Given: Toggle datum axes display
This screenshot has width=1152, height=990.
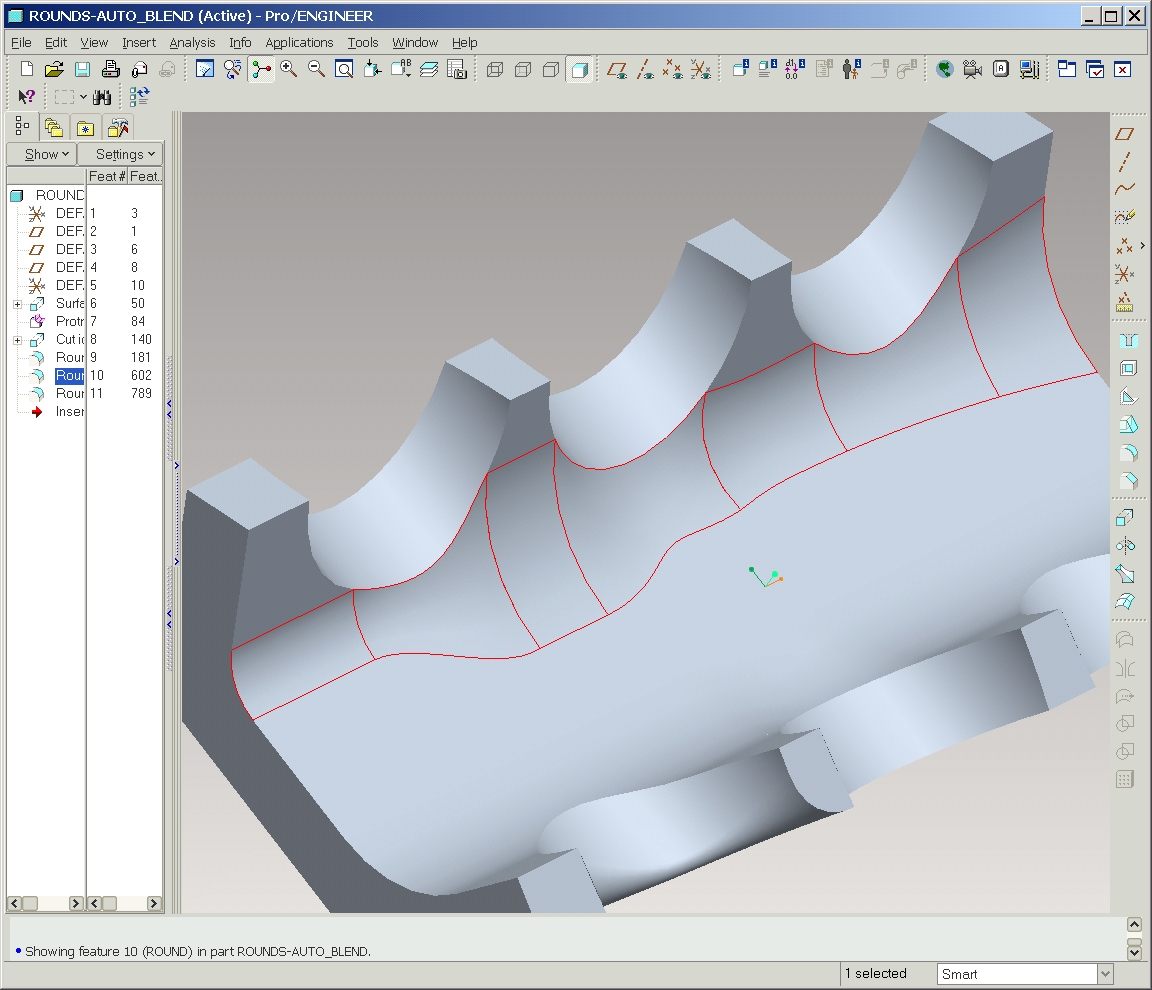Looking at the screenshot, I should (x=646, y=69).
